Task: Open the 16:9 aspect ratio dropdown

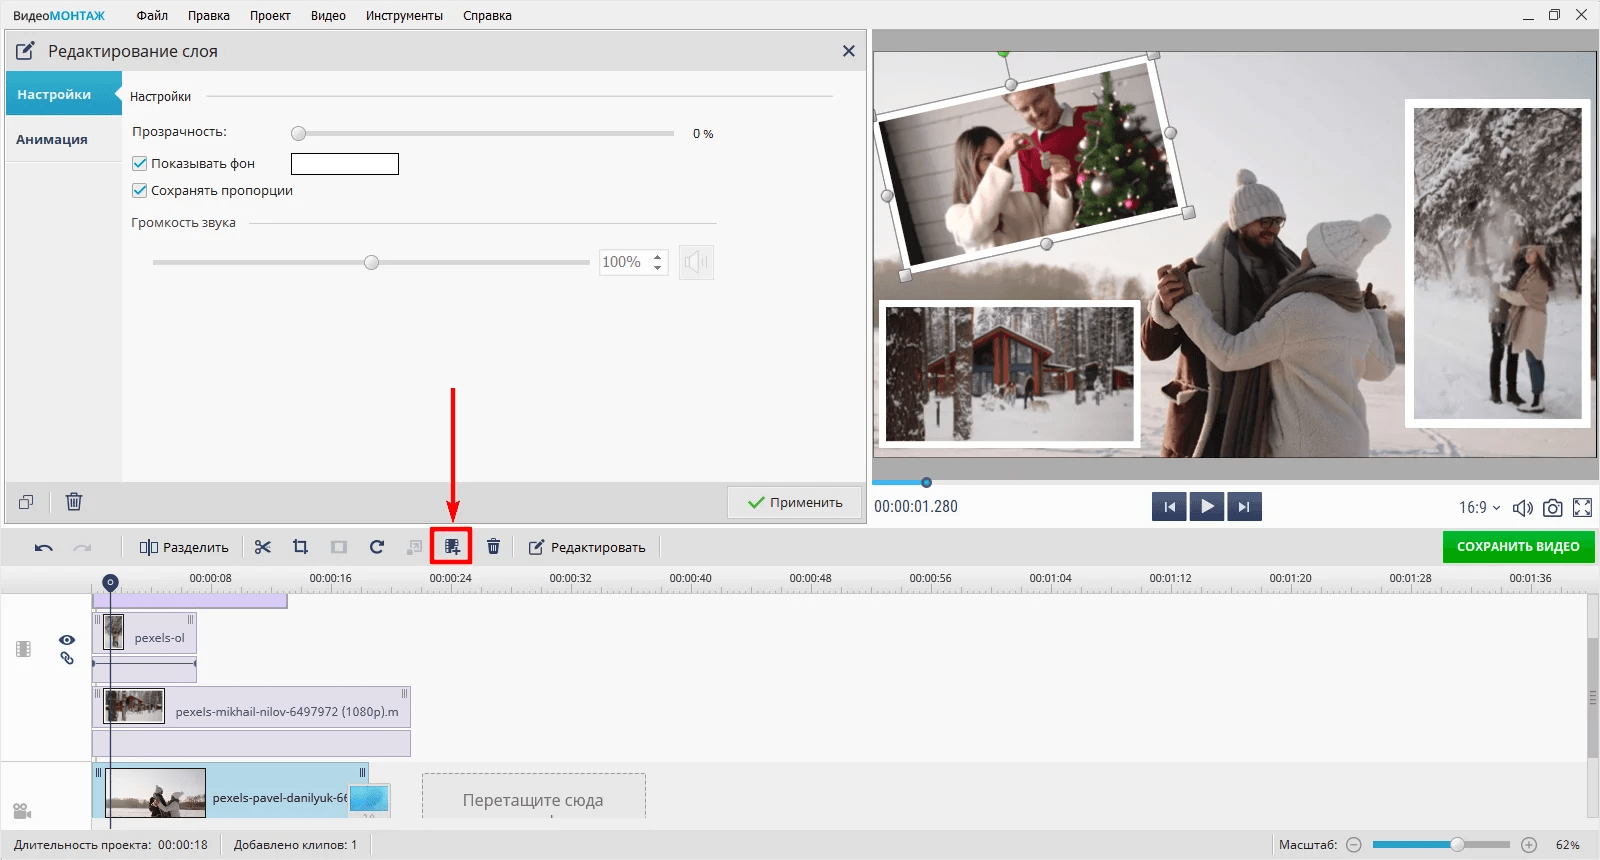Action: (1479, 508)
